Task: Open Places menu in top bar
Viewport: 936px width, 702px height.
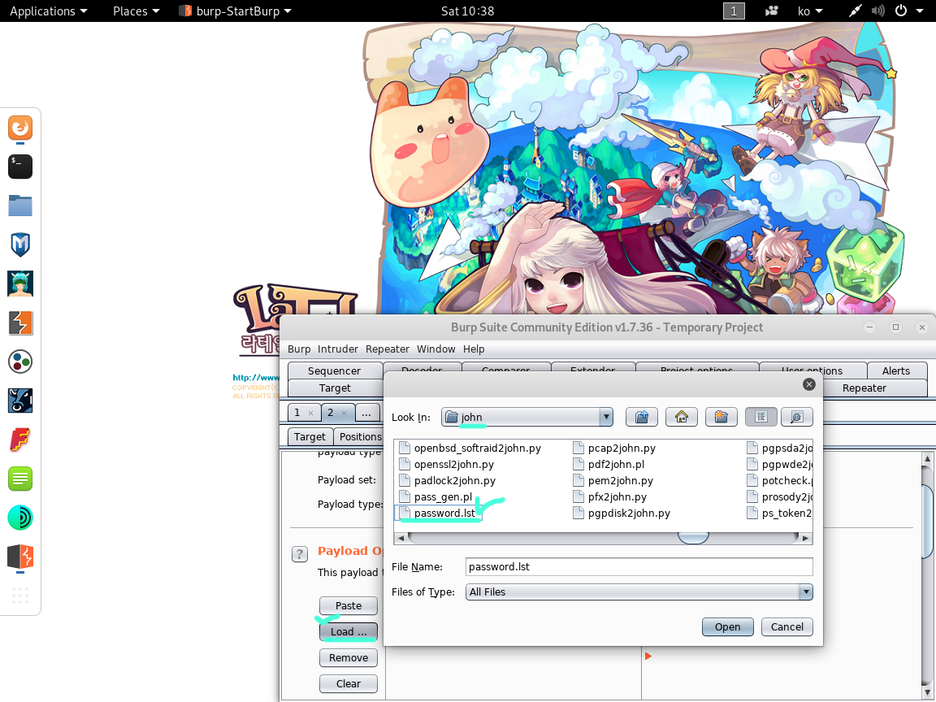Action: [x=136, y=11]
